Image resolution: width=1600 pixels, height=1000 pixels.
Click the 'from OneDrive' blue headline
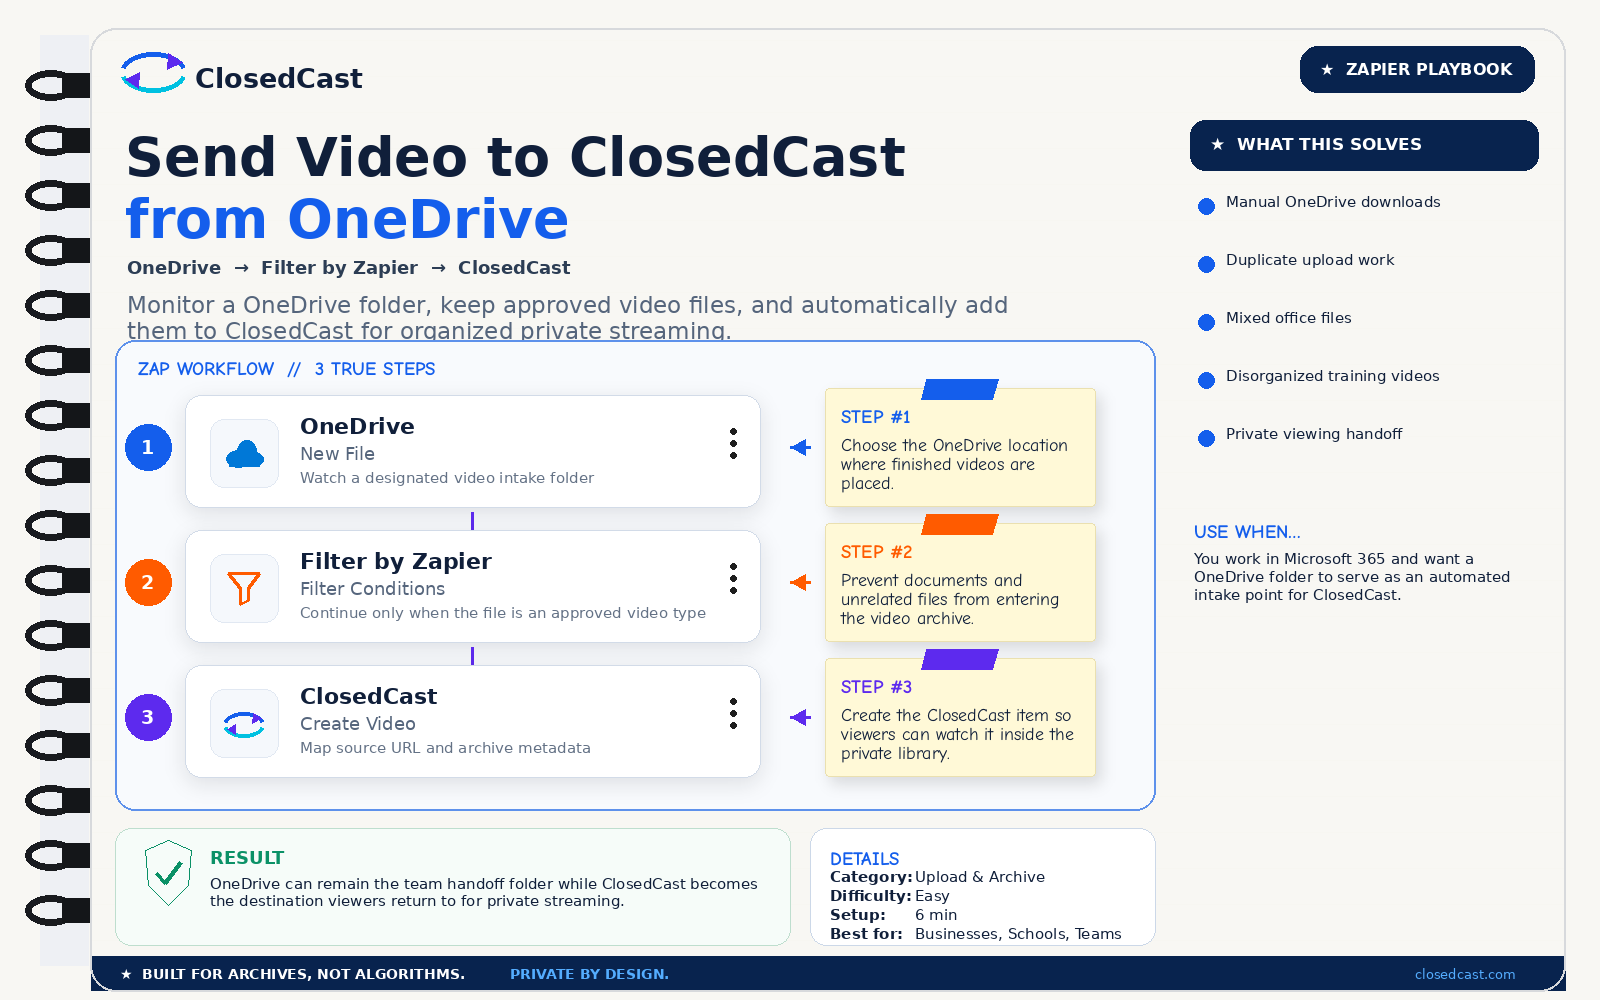(x=347, y=219)
